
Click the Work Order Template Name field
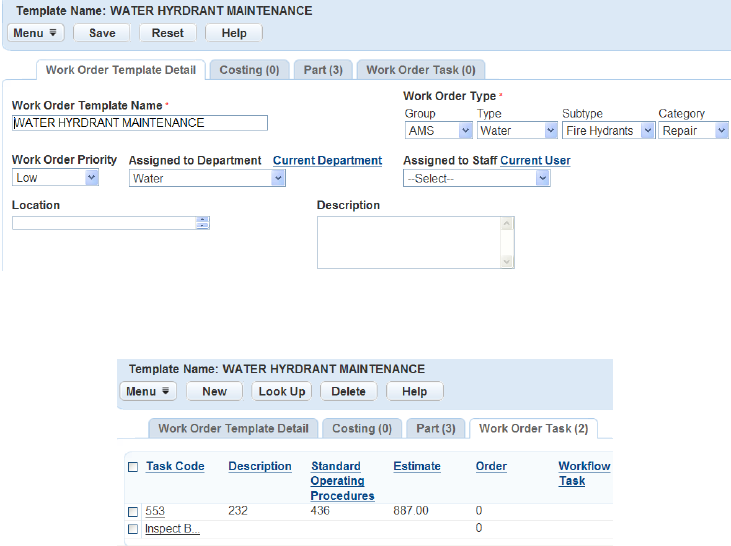coord(140,123)
